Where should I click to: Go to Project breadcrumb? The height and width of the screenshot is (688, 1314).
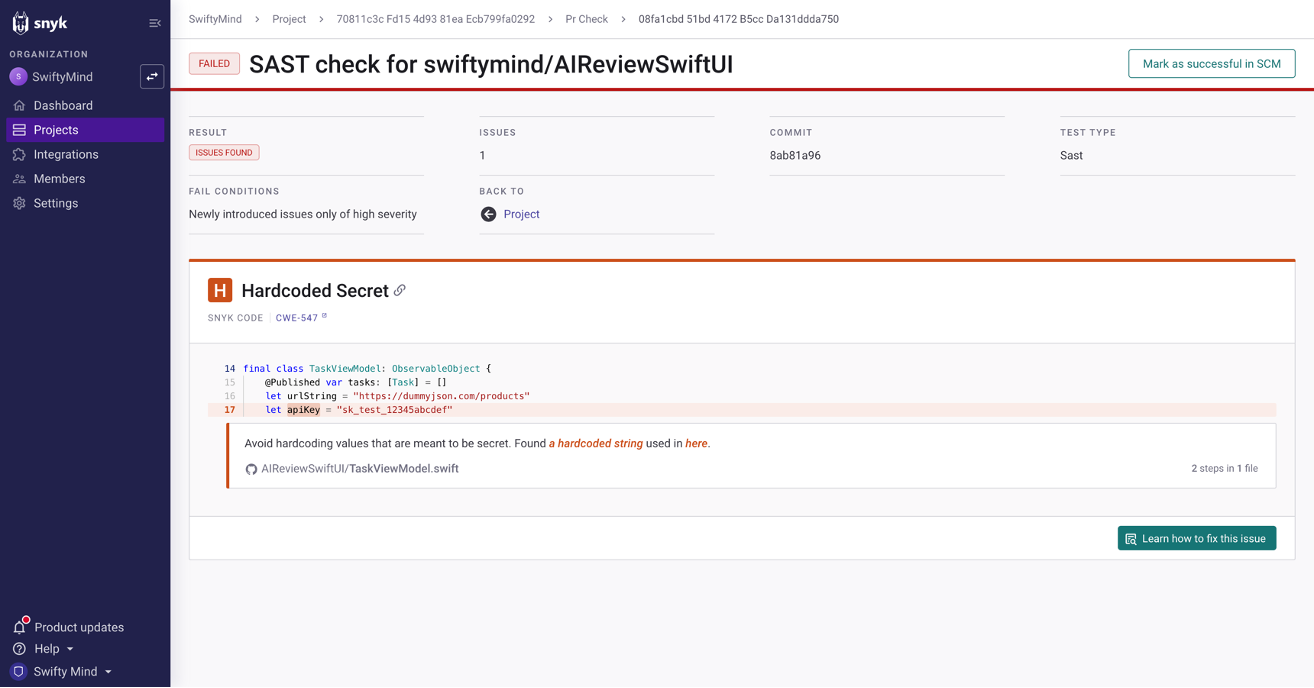289,19
